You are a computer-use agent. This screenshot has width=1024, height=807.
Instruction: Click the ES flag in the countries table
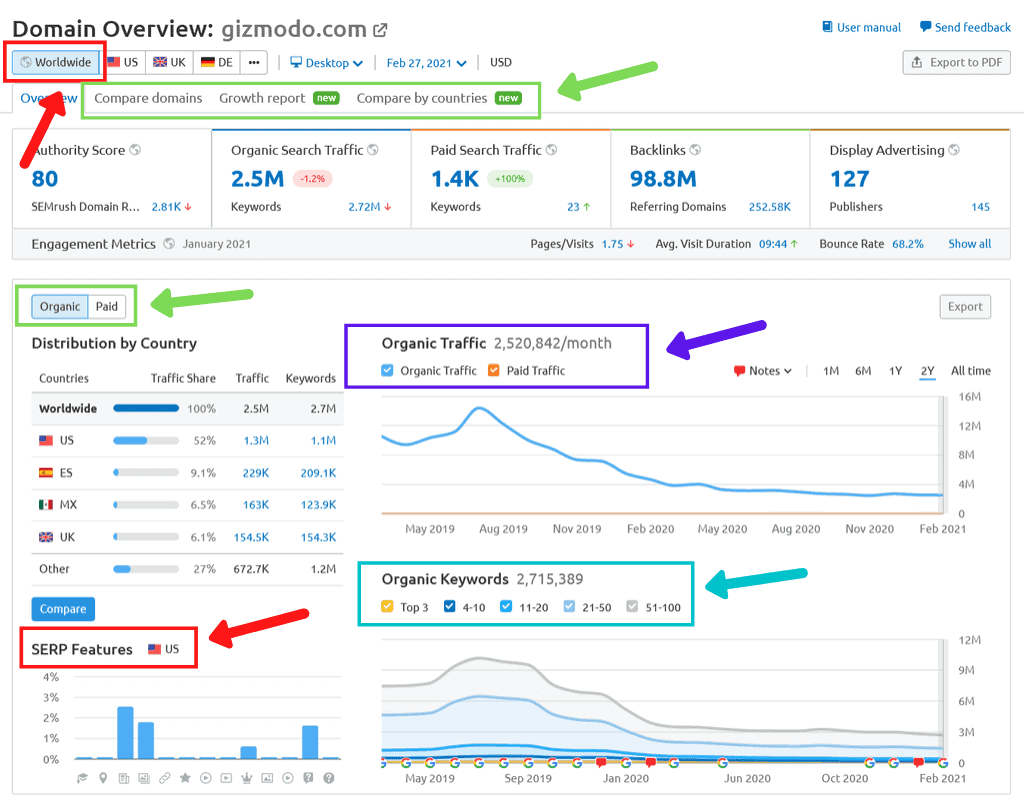coord(46,473)
